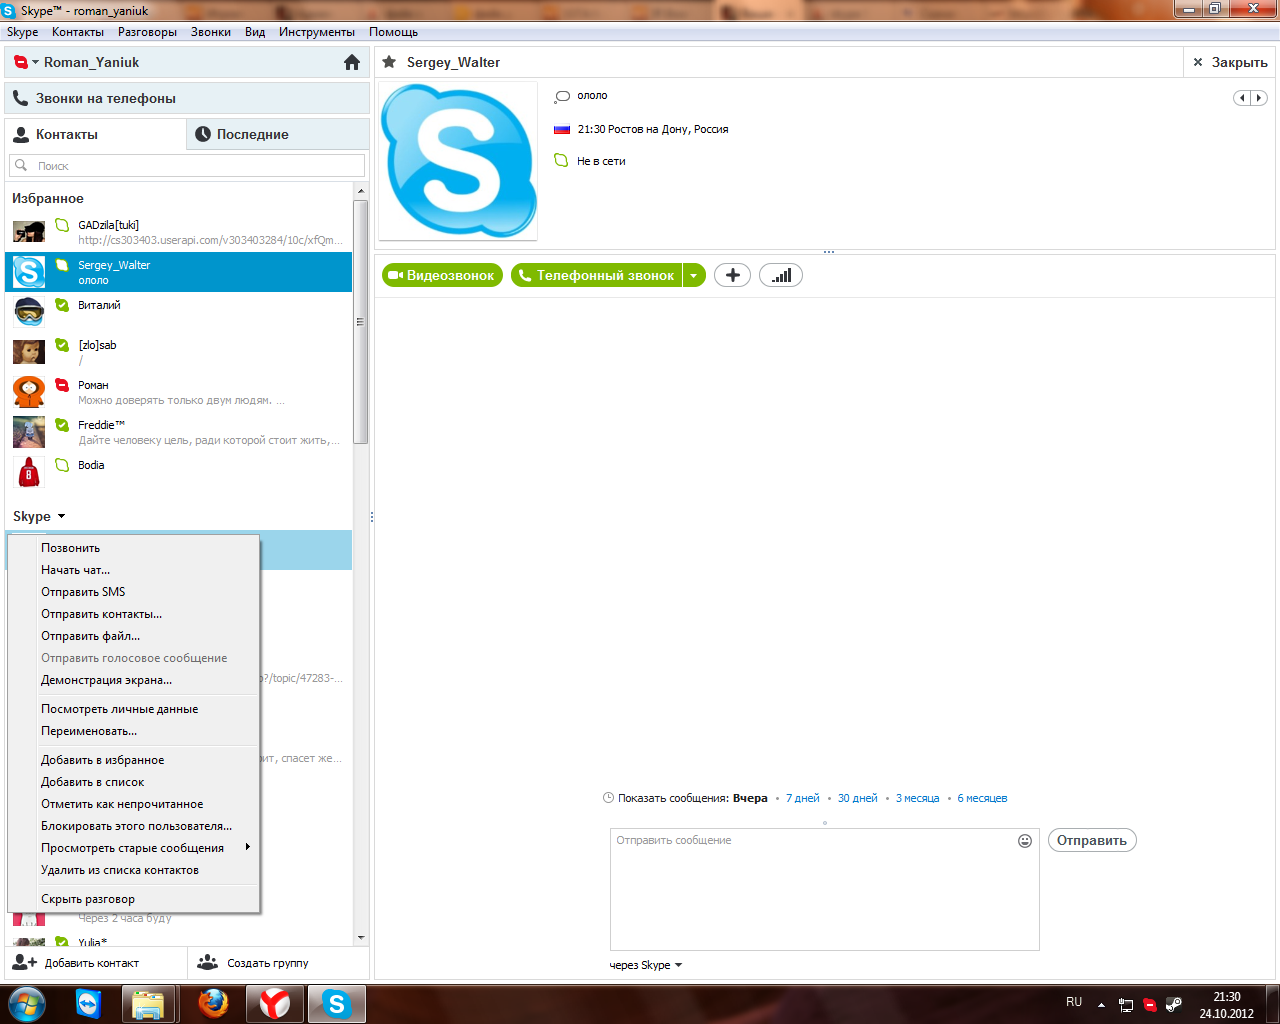This screenshot has width=1280, height=1024.
Task: Click the star favorite icon for Sergey_Walter
Action: [x=389, y=62]
